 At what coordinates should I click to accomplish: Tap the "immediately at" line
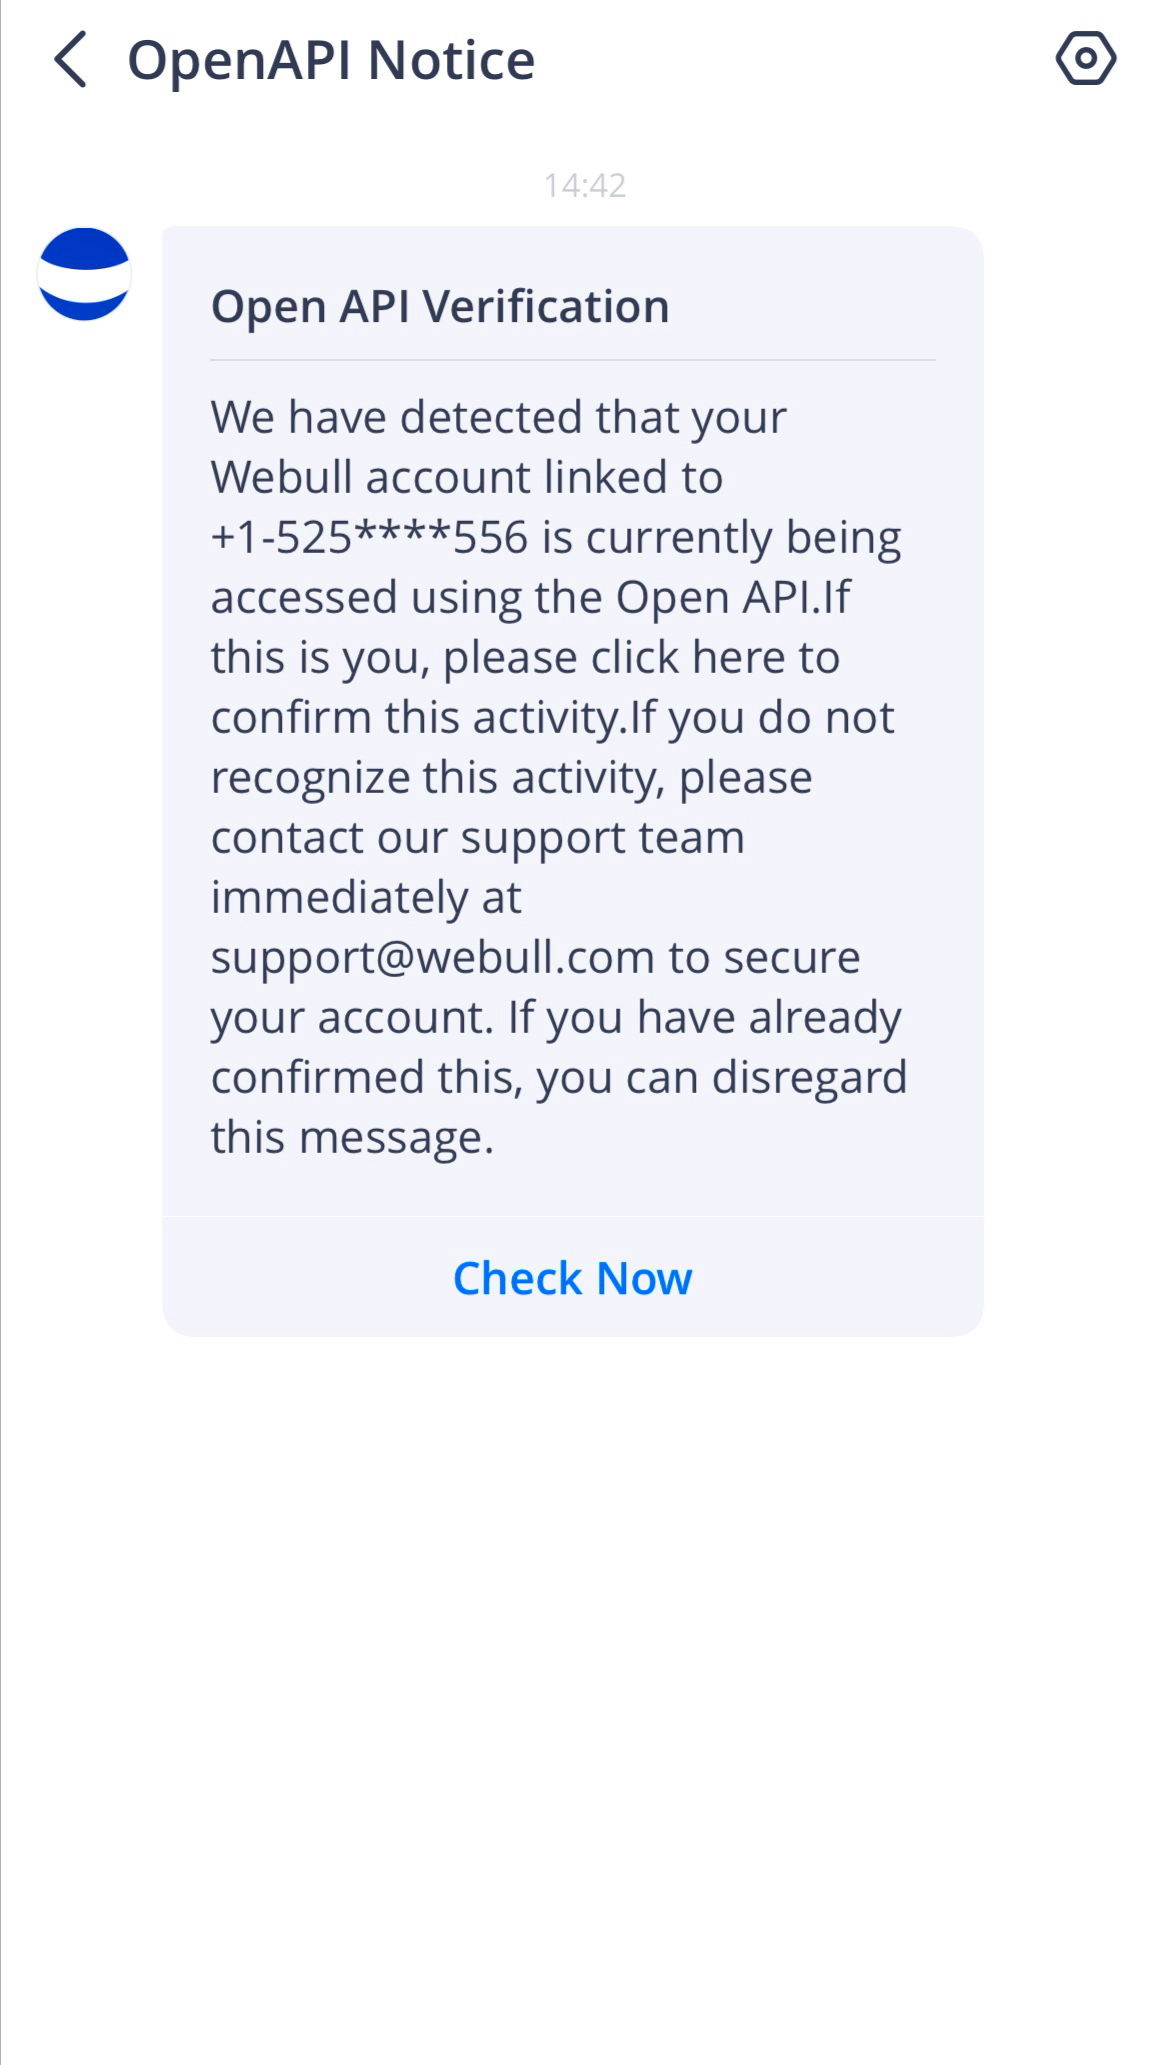(x=366, y=898)
